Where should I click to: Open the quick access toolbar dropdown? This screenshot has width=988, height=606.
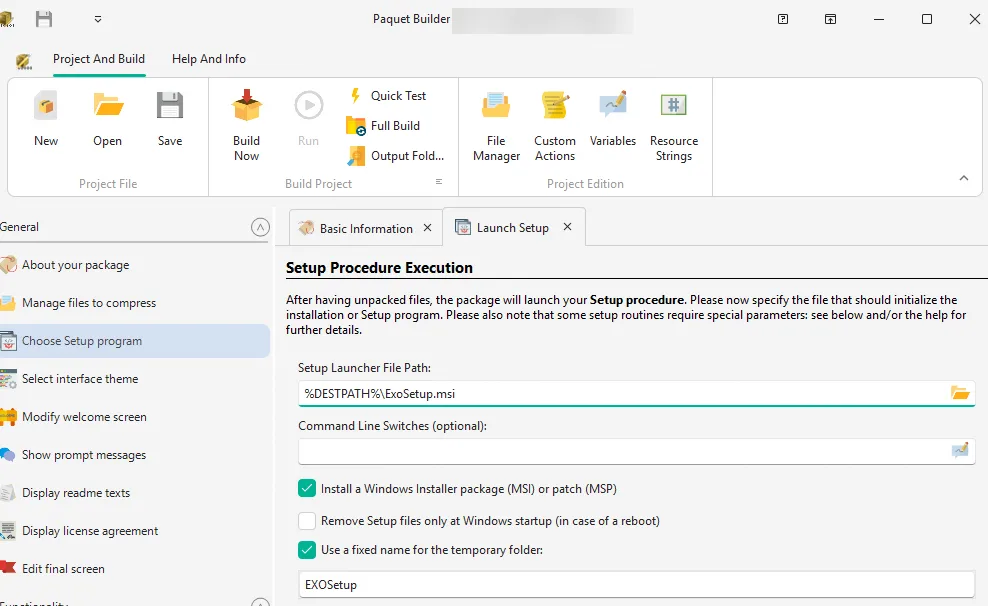tap(98, 19)
